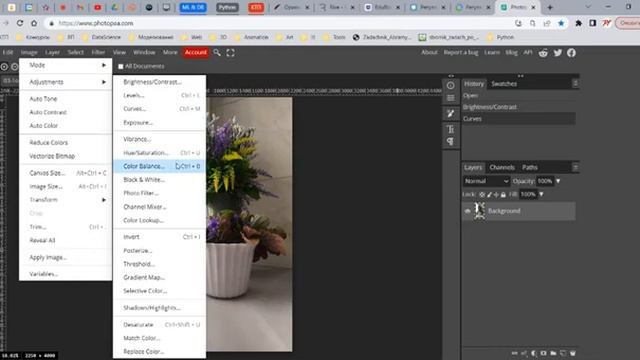
Task: Open the Character panel icon
Action: click(451, 129)
